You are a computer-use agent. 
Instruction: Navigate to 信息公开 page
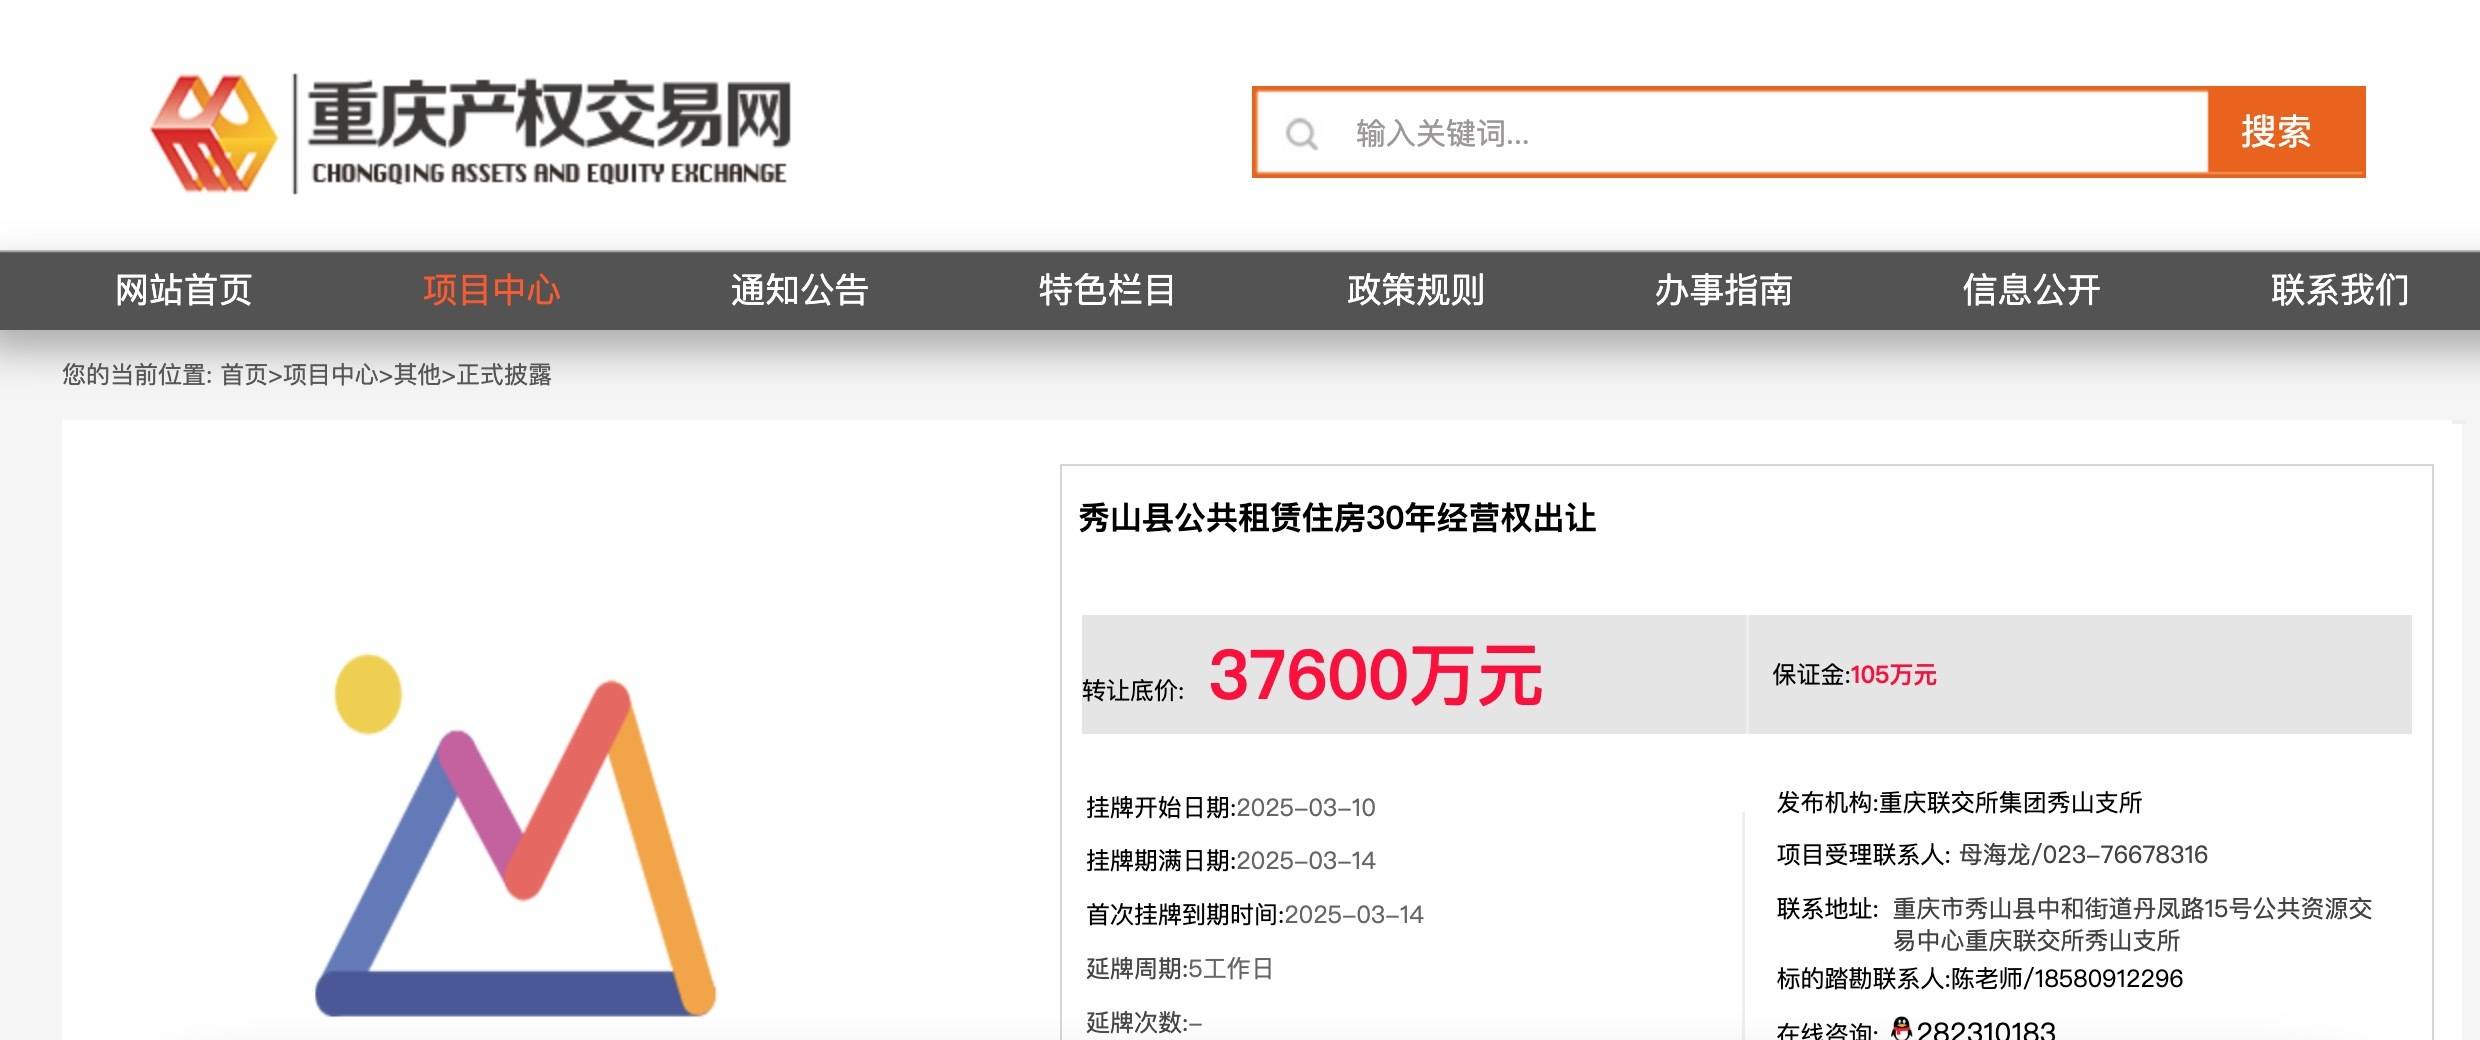[2031, 290]
